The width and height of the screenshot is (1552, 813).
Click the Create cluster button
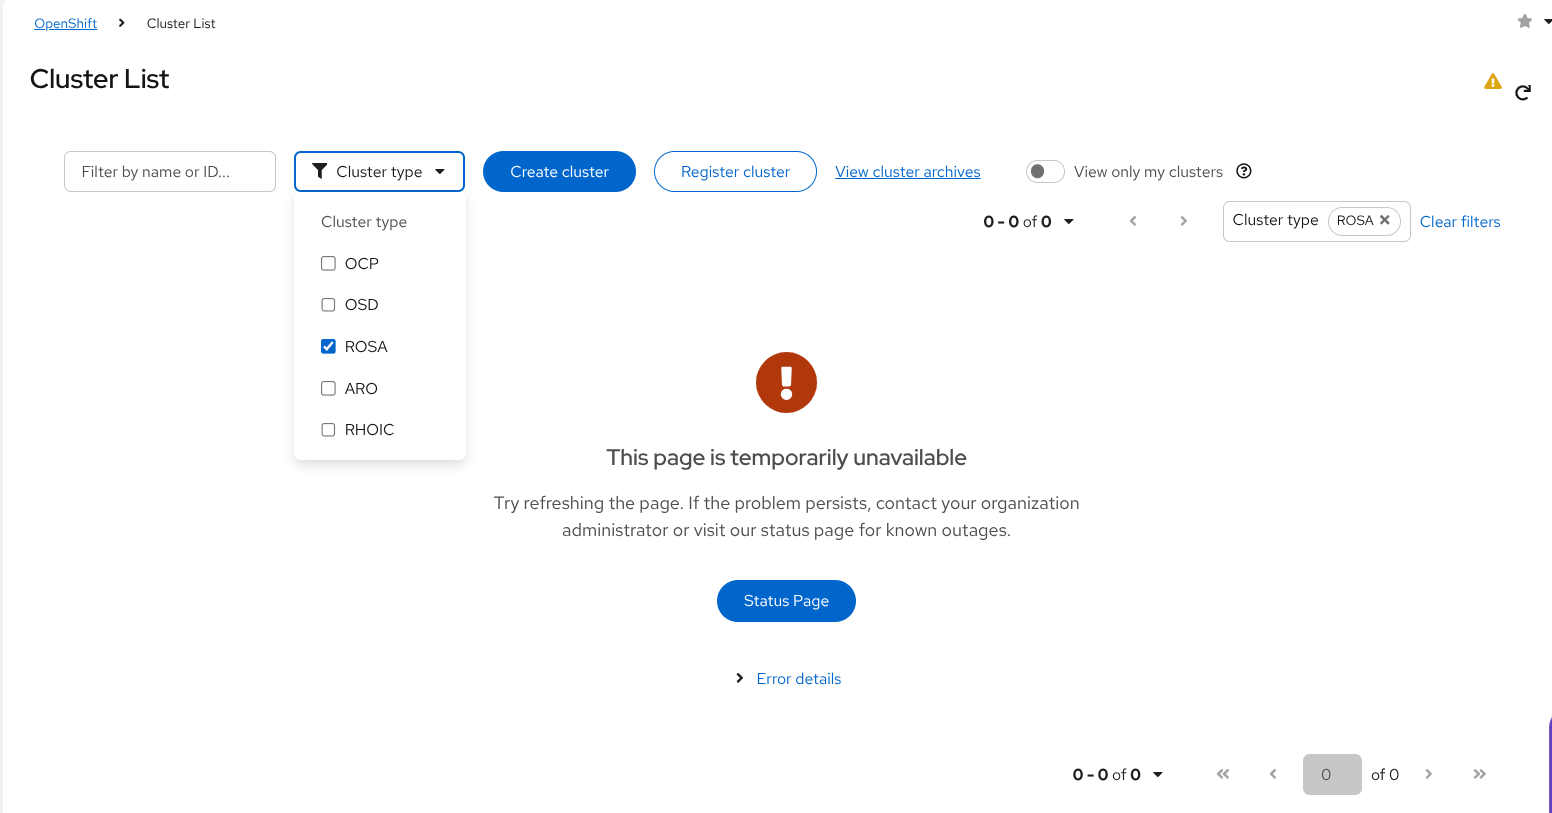point(559,172)
